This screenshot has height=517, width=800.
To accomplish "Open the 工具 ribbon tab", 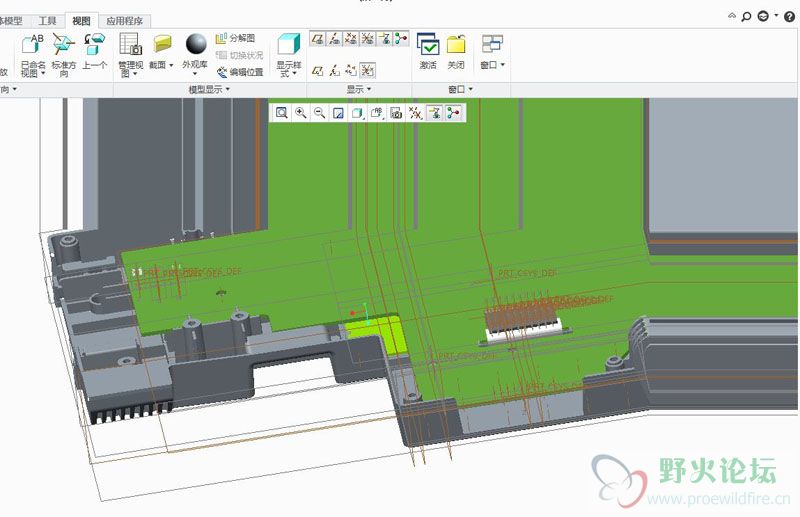I will (47, 21).
